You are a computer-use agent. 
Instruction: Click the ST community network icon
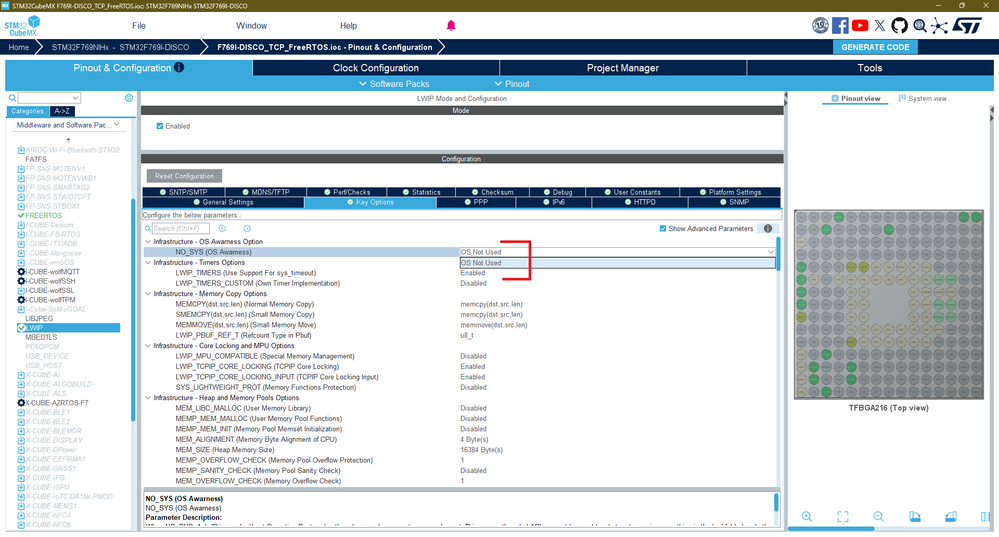tap(939, 25)
